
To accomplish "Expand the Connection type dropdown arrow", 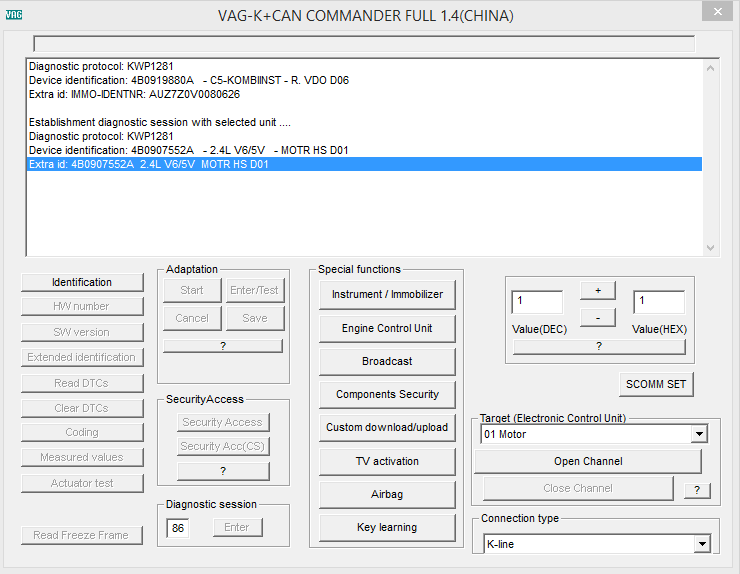I will 702,544.
